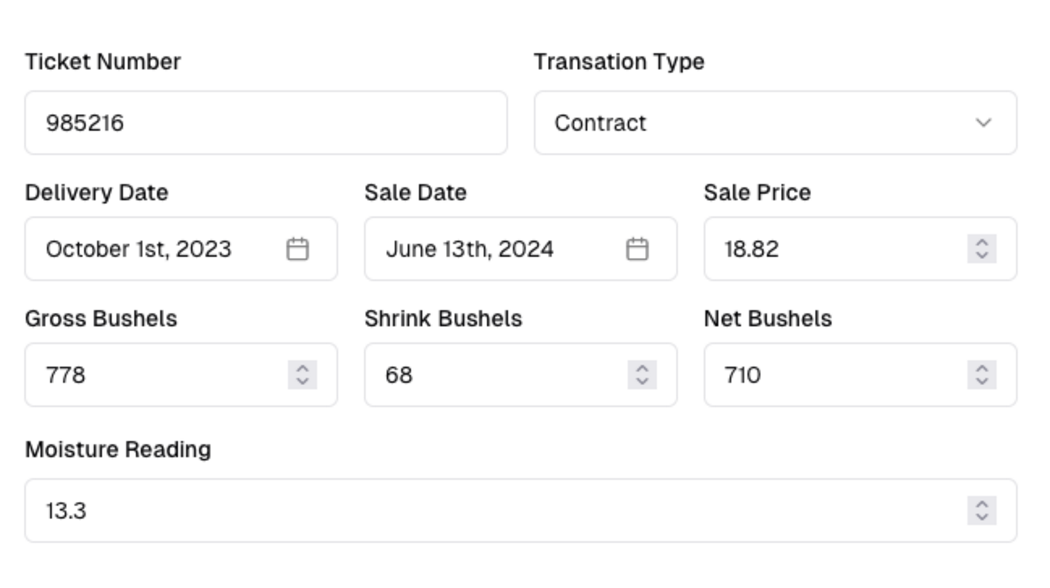Click the Sale Price stepper arrows

point(982,249)
